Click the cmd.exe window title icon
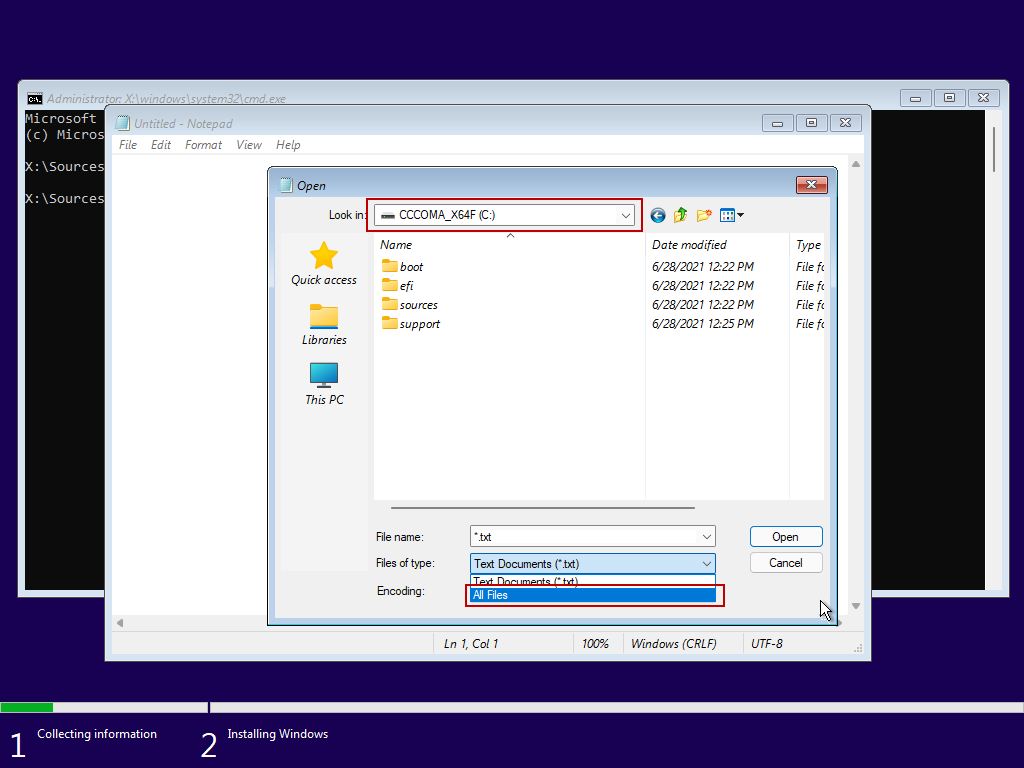 [35, 99]
